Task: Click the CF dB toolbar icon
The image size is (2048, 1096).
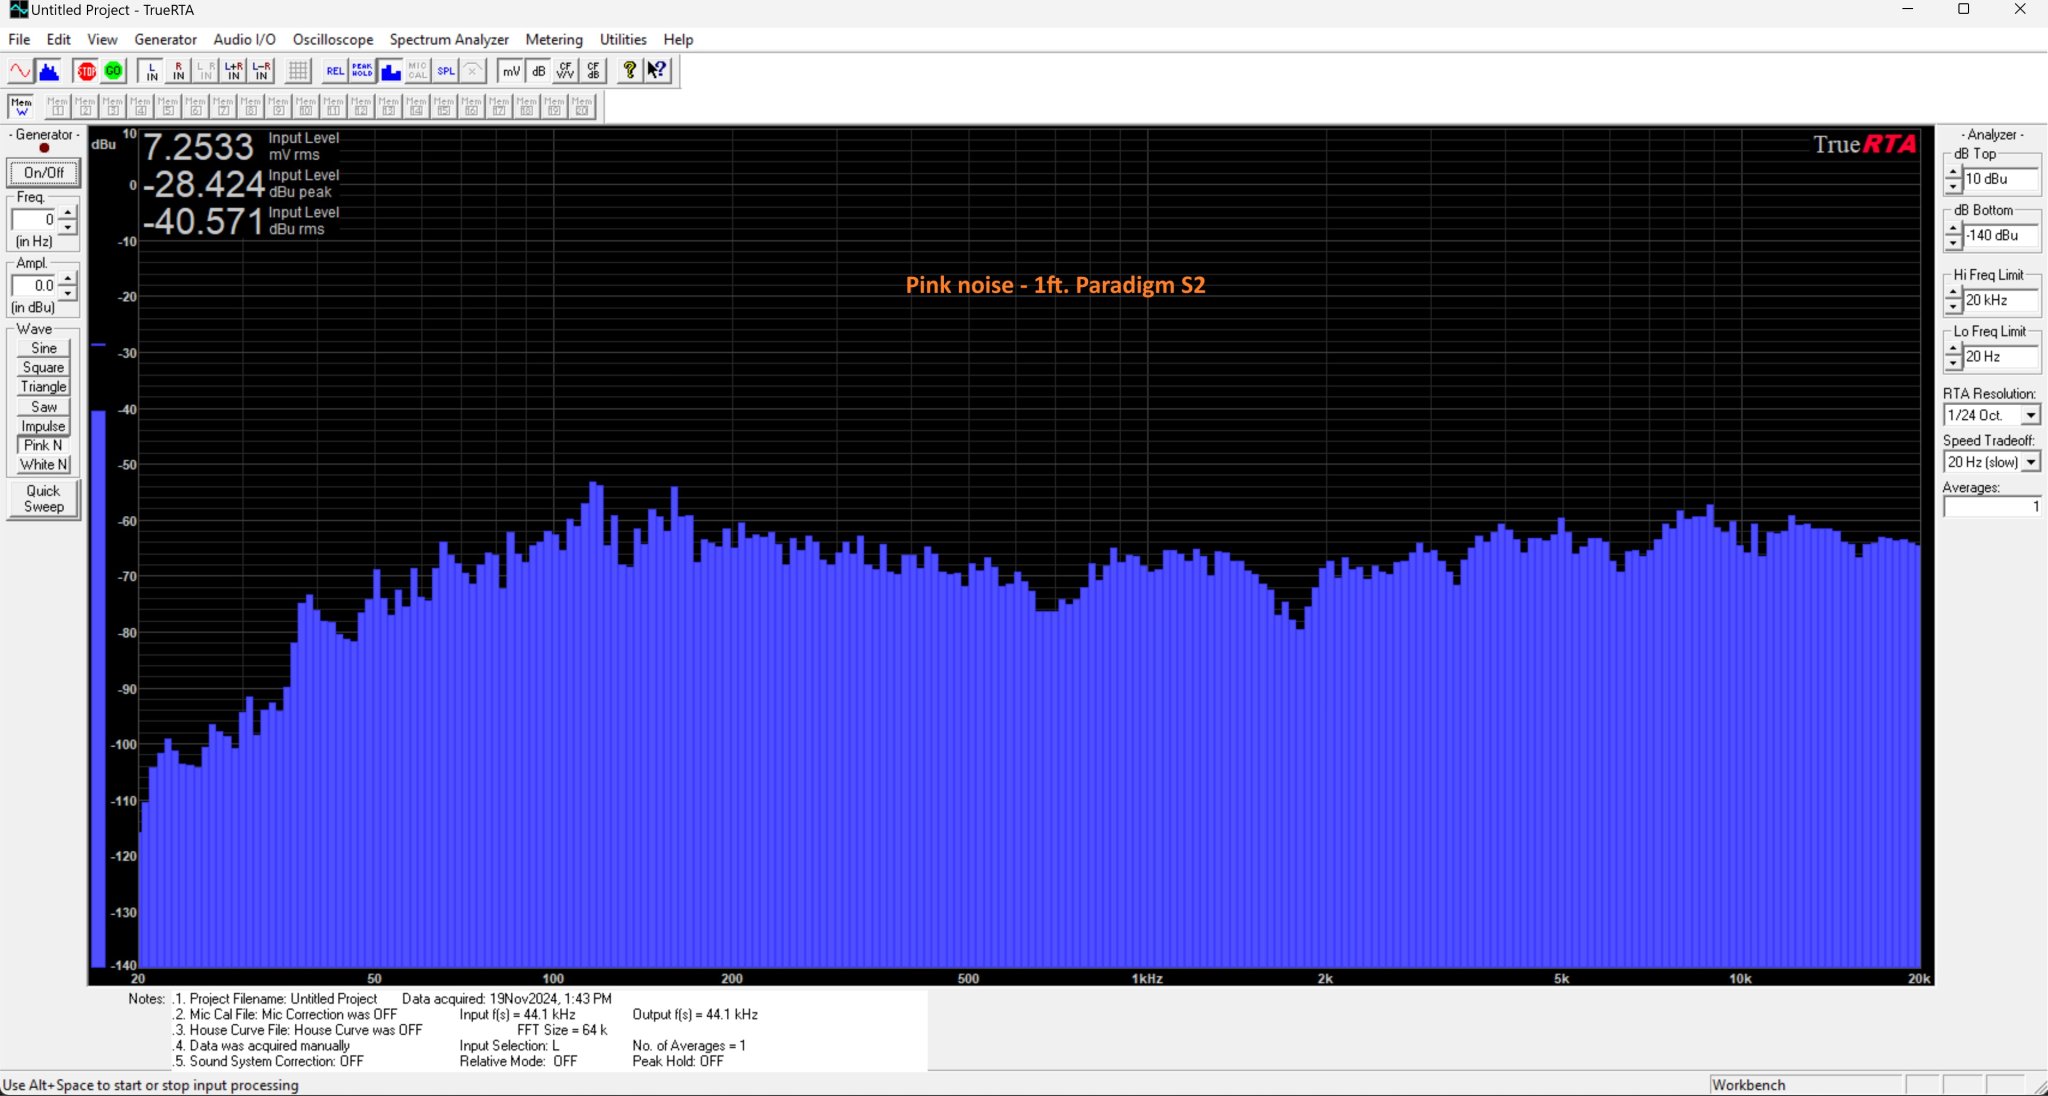Action: click(593, 71)
